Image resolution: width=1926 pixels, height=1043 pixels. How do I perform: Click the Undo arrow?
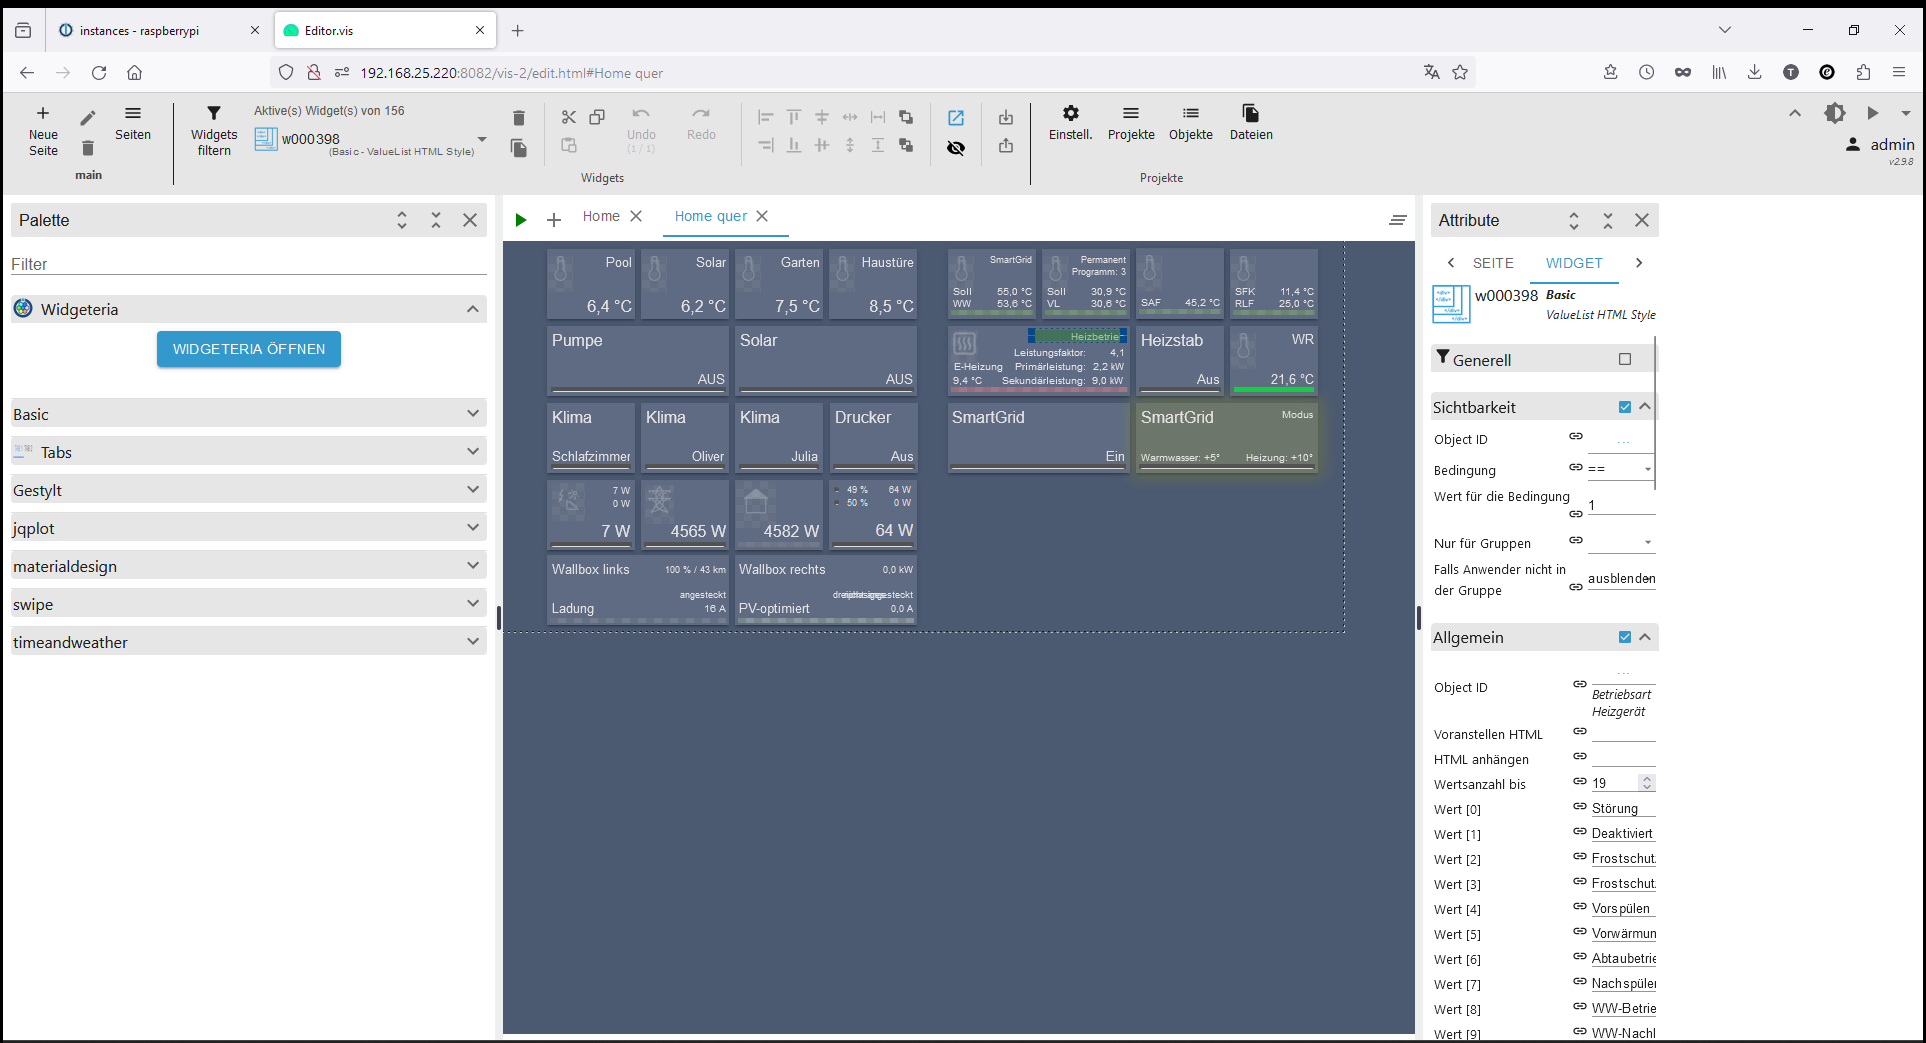[x=641, y=114]
